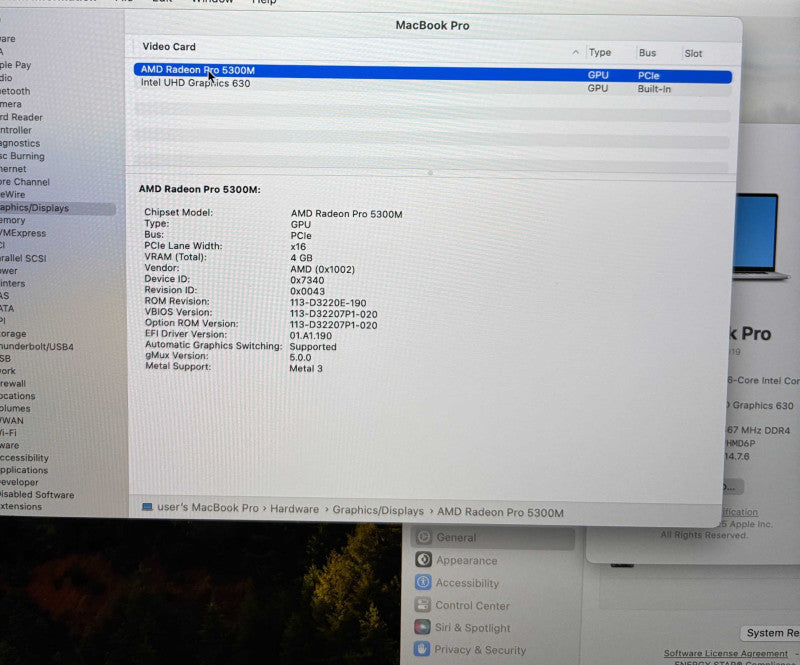This screenshot has width=800, height=665.
Task: Open NVMExpress in the sidebar
Action: [x=23, y=233]
